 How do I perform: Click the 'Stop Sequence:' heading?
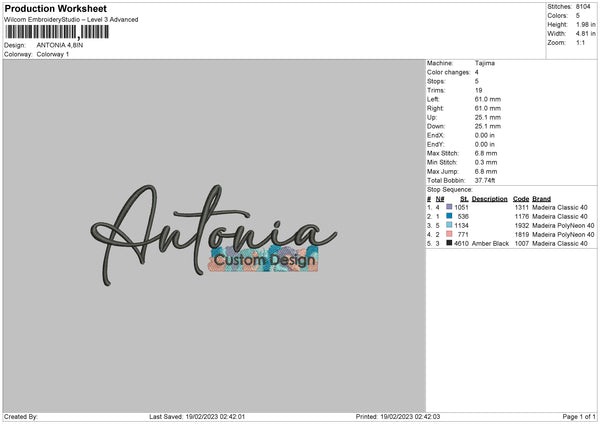tap(450, 190)
